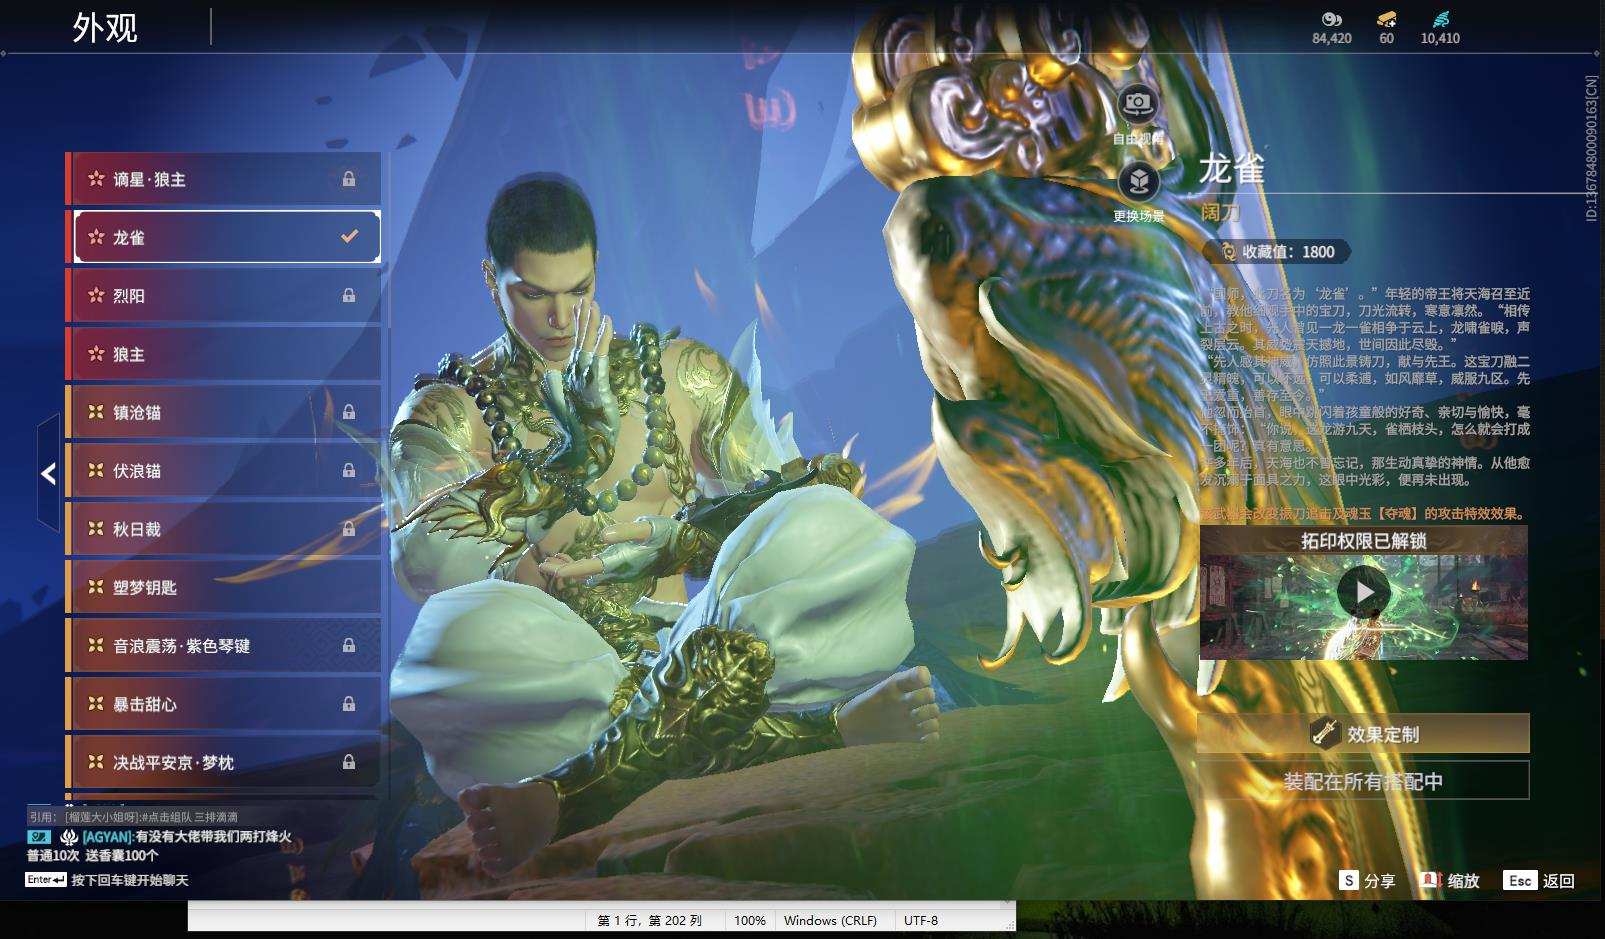Choose the unlocked 狼主 skin

223,354
